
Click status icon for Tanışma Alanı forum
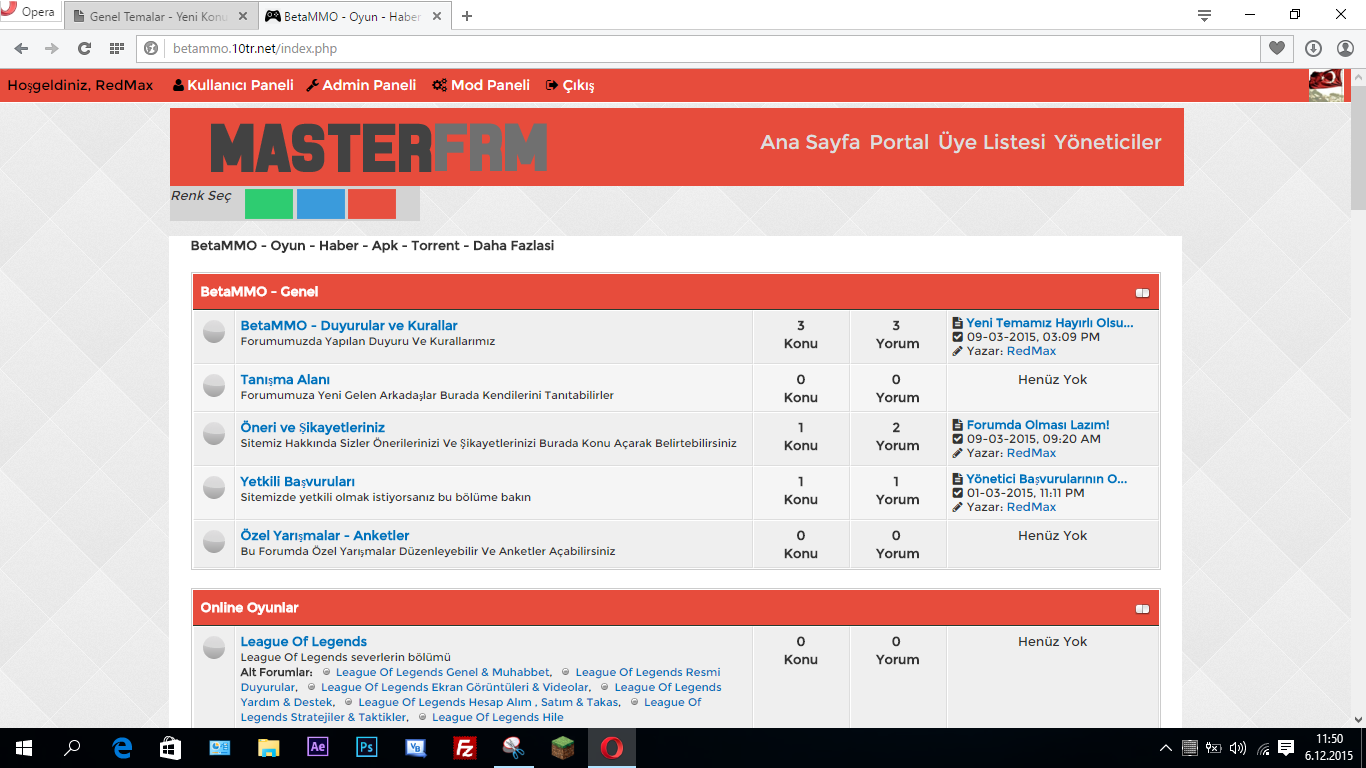coord(214,385)
